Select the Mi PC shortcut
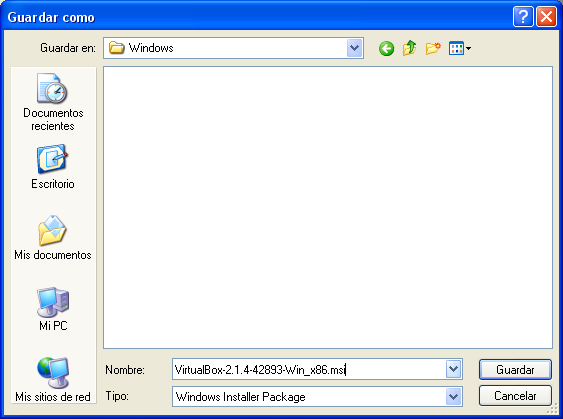 53,309
